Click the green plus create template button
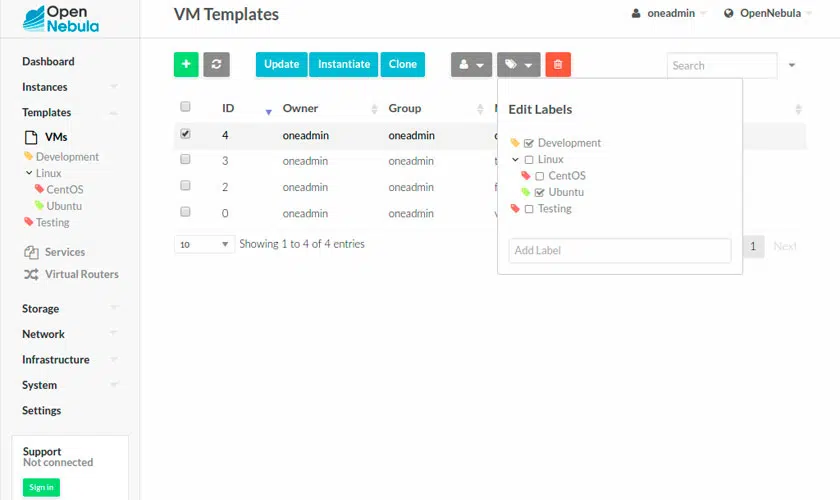Screen dimensions: 840x500 [x=186, y=64]
